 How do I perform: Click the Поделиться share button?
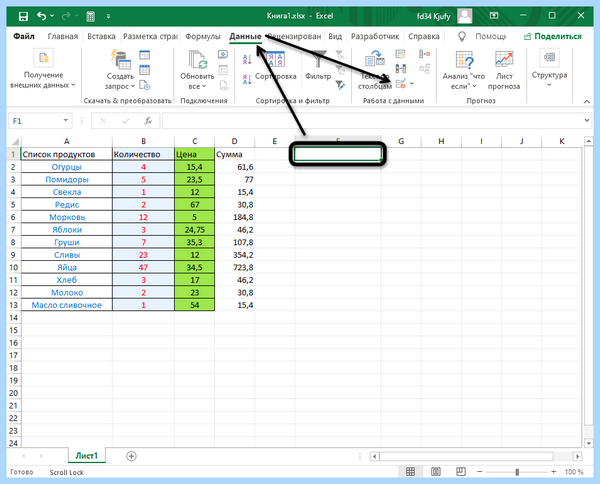553,36
